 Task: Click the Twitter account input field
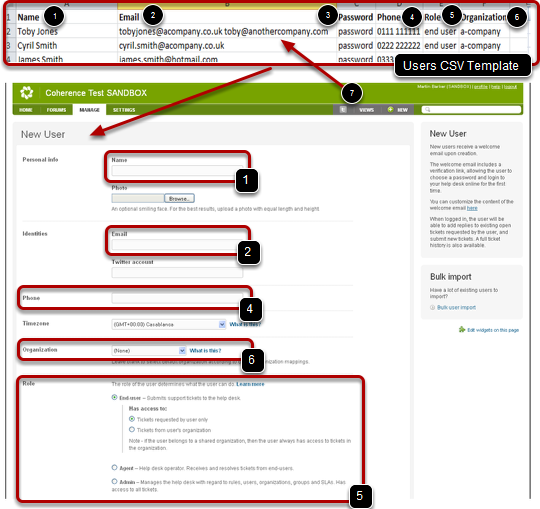(177, 272)
